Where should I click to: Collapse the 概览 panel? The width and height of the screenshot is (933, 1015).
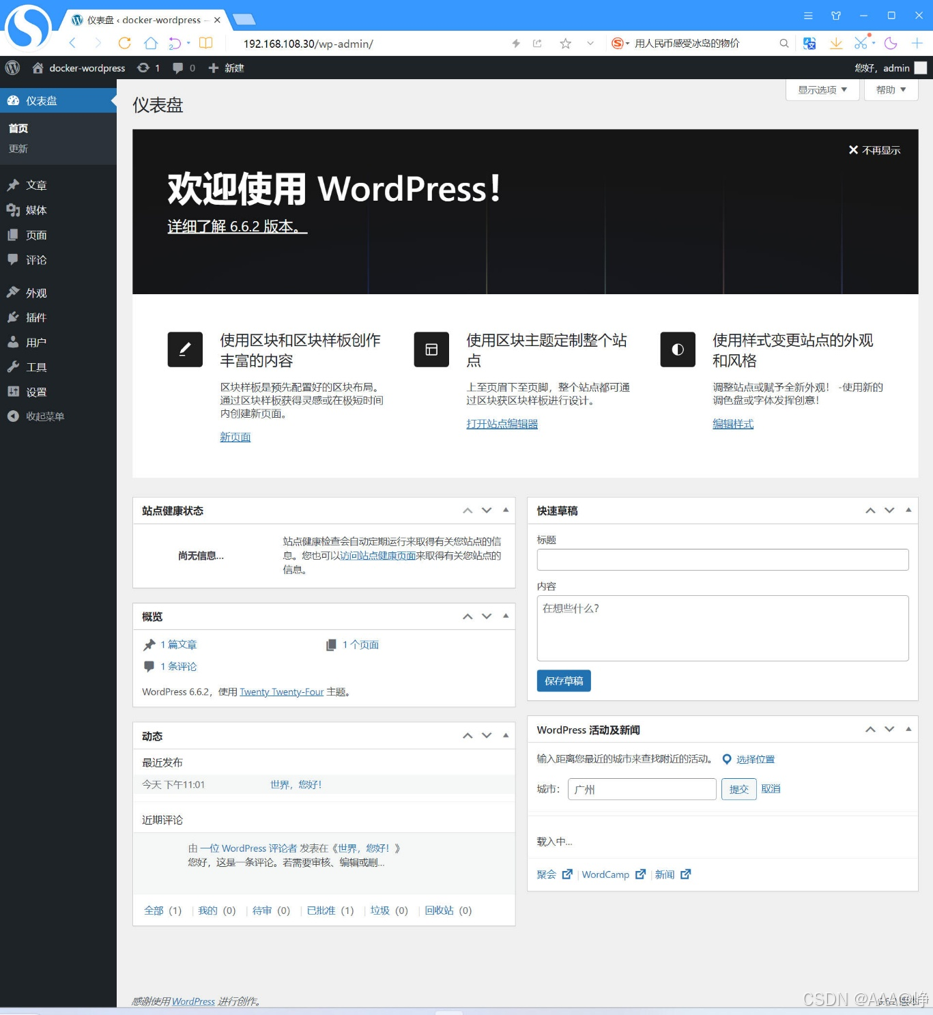(x=506, y=616)
